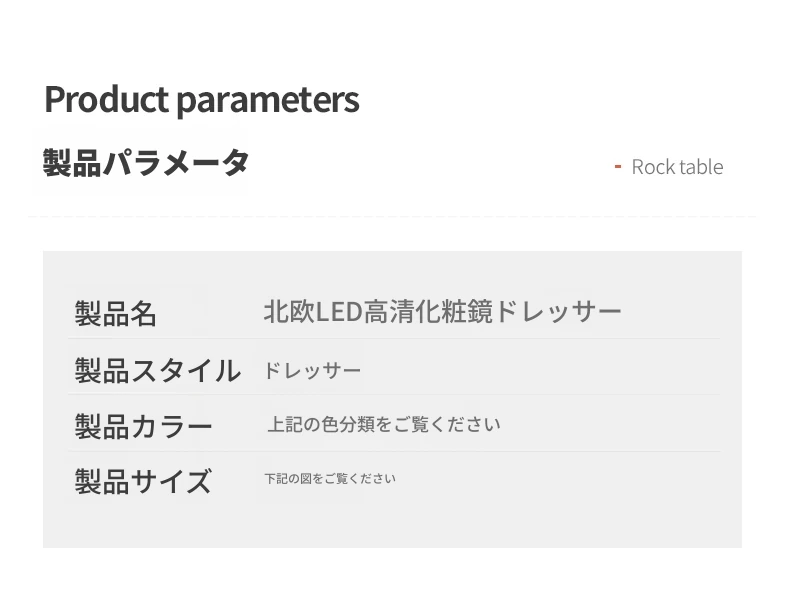The image size is (790, 593).
Task: Click the 上記の色分類をご覧ください text
Action: [383, 424]
